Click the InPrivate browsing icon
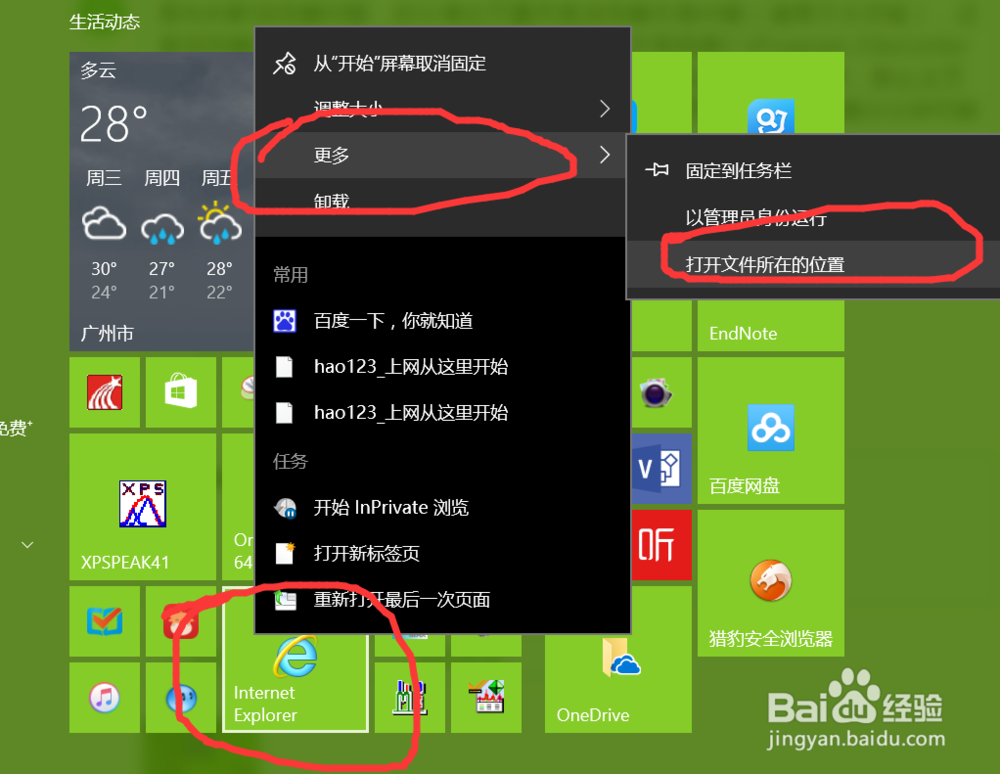 (x=285, y=508)
